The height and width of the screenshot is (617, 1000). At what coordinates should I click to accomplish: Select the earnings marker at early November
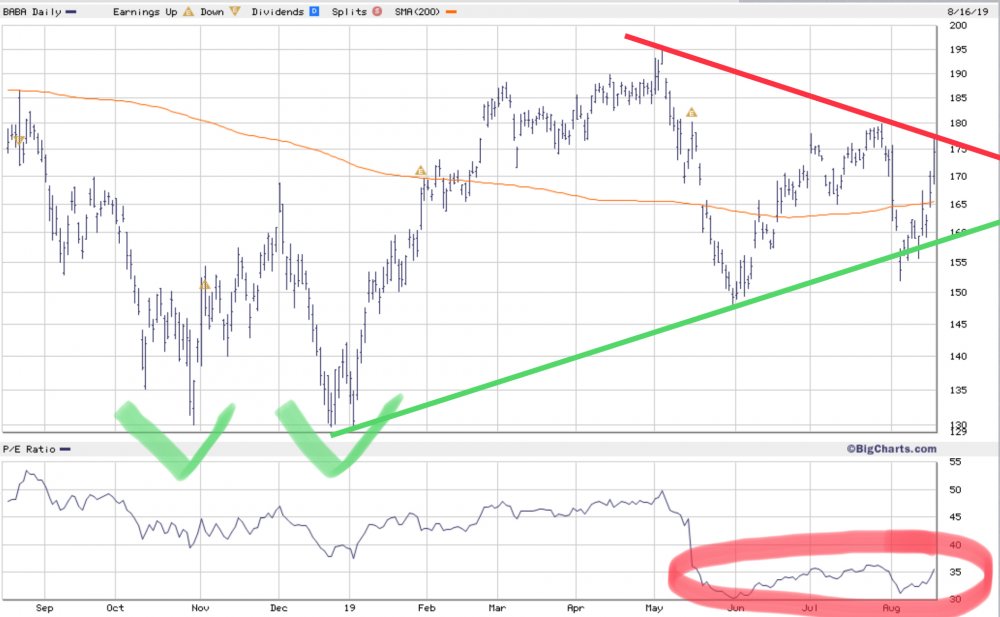click(205, 285)
